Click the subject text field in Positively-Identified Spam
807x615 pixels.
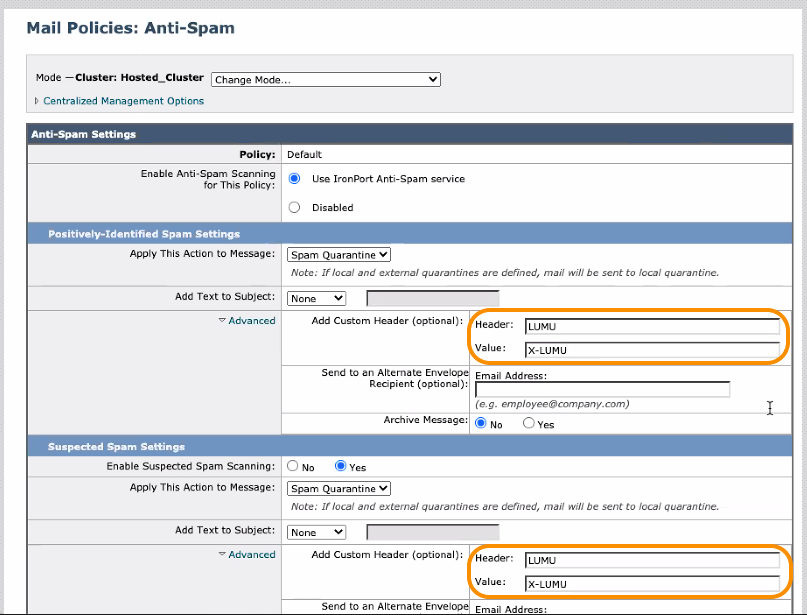click(432, 298)
